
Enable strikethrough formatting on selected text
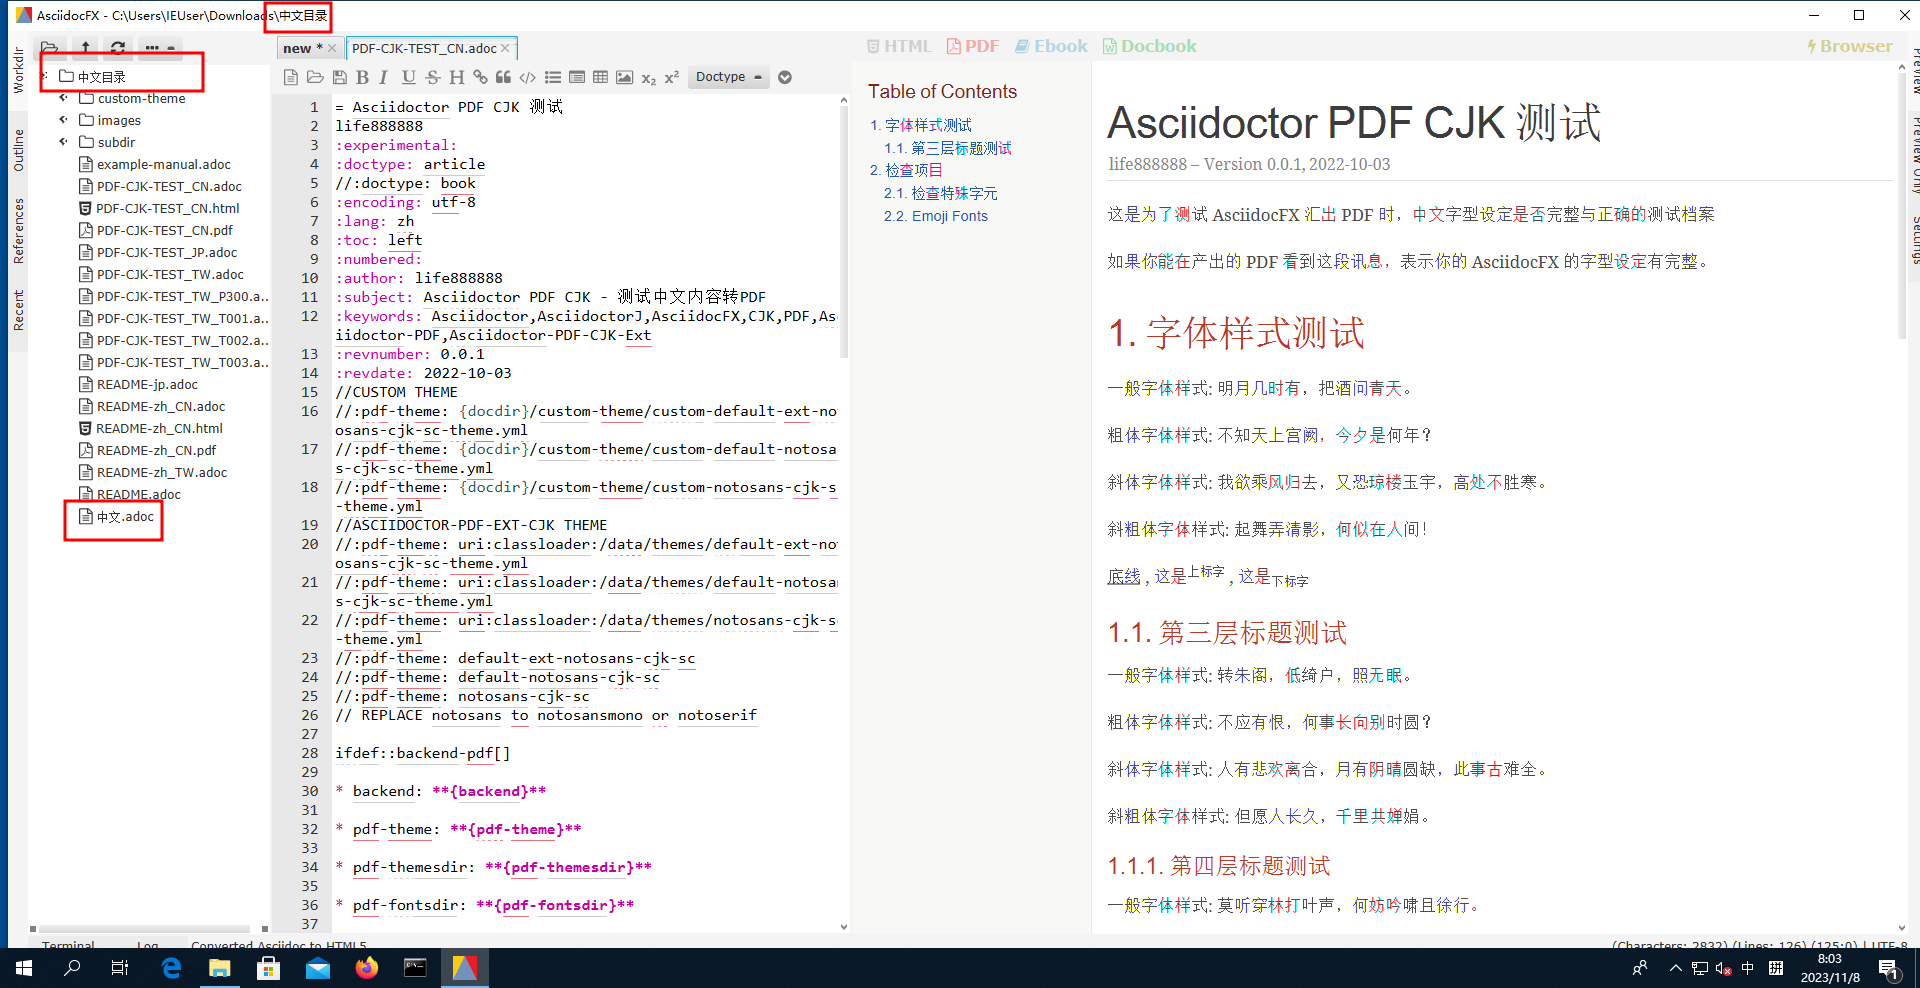click(433, 77)
